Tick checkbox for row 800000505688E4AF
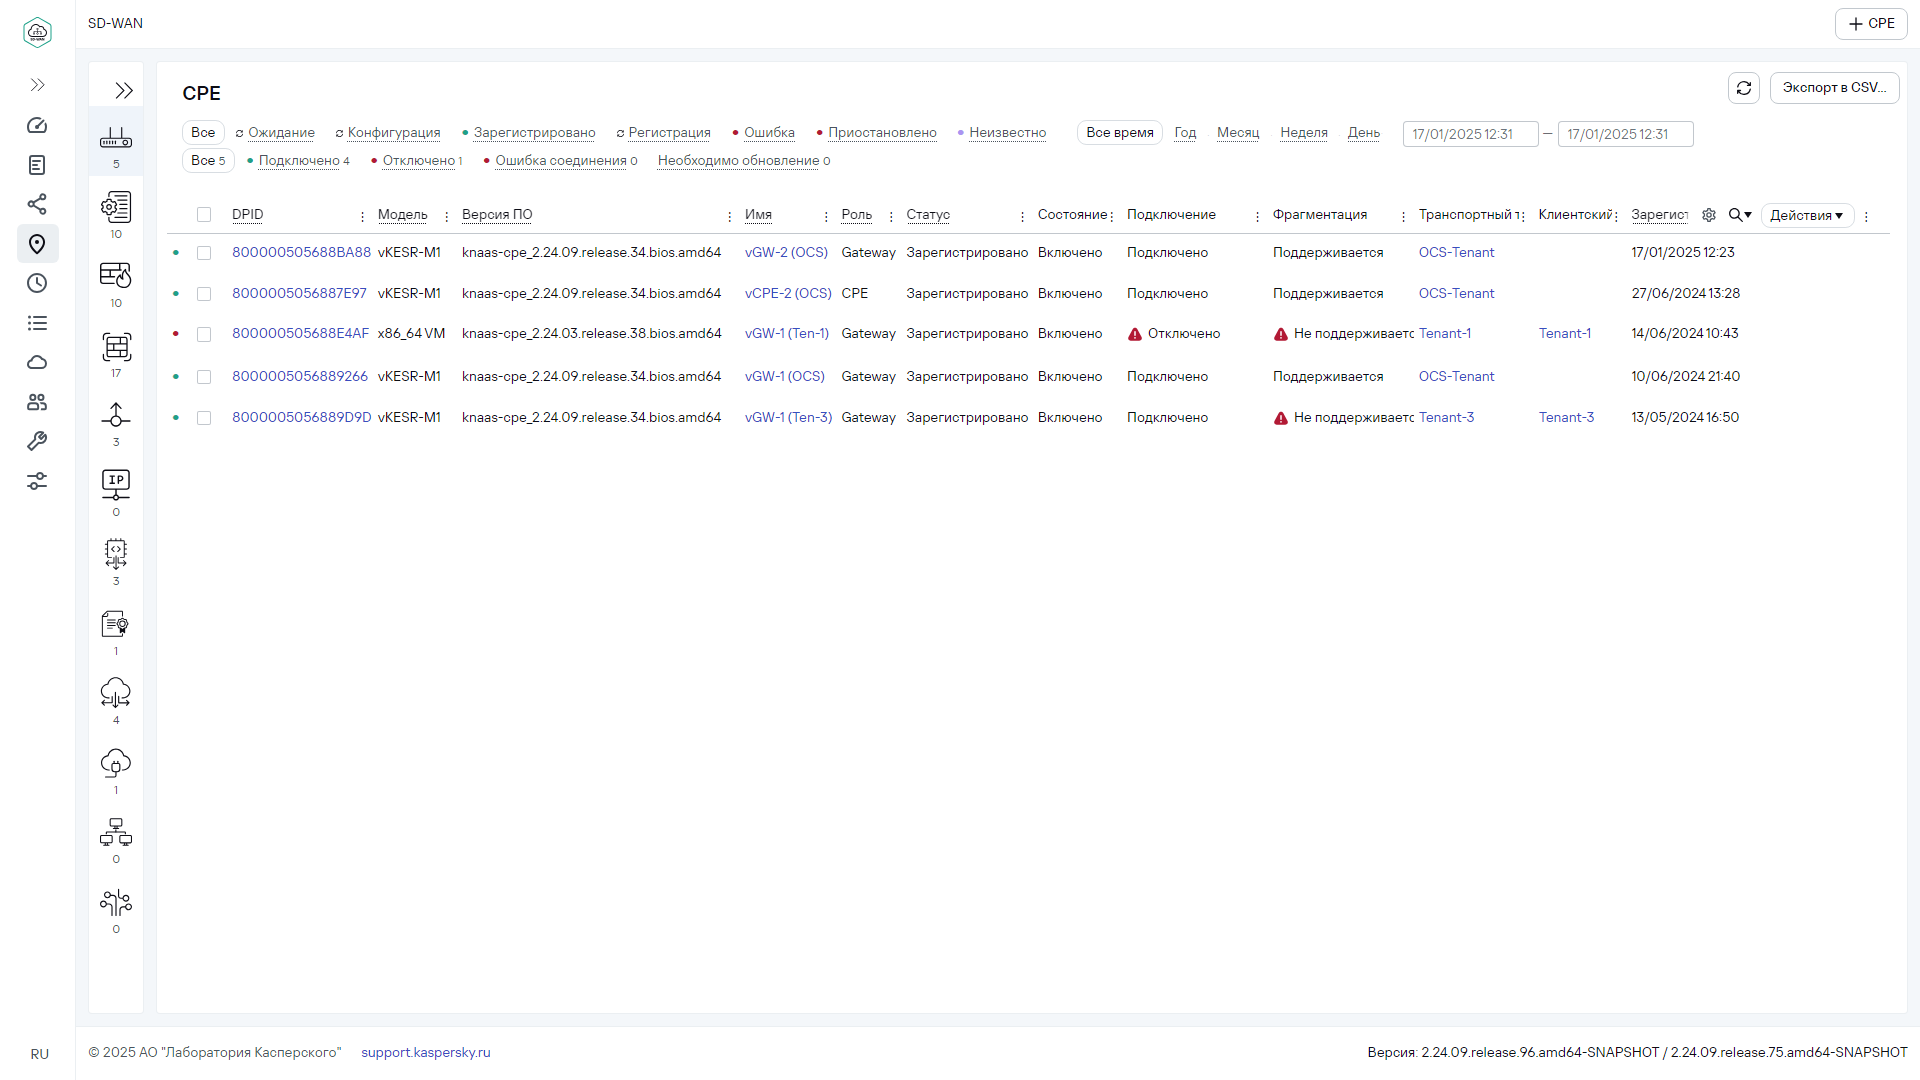 pyautogui.click(x=204, y=334)
